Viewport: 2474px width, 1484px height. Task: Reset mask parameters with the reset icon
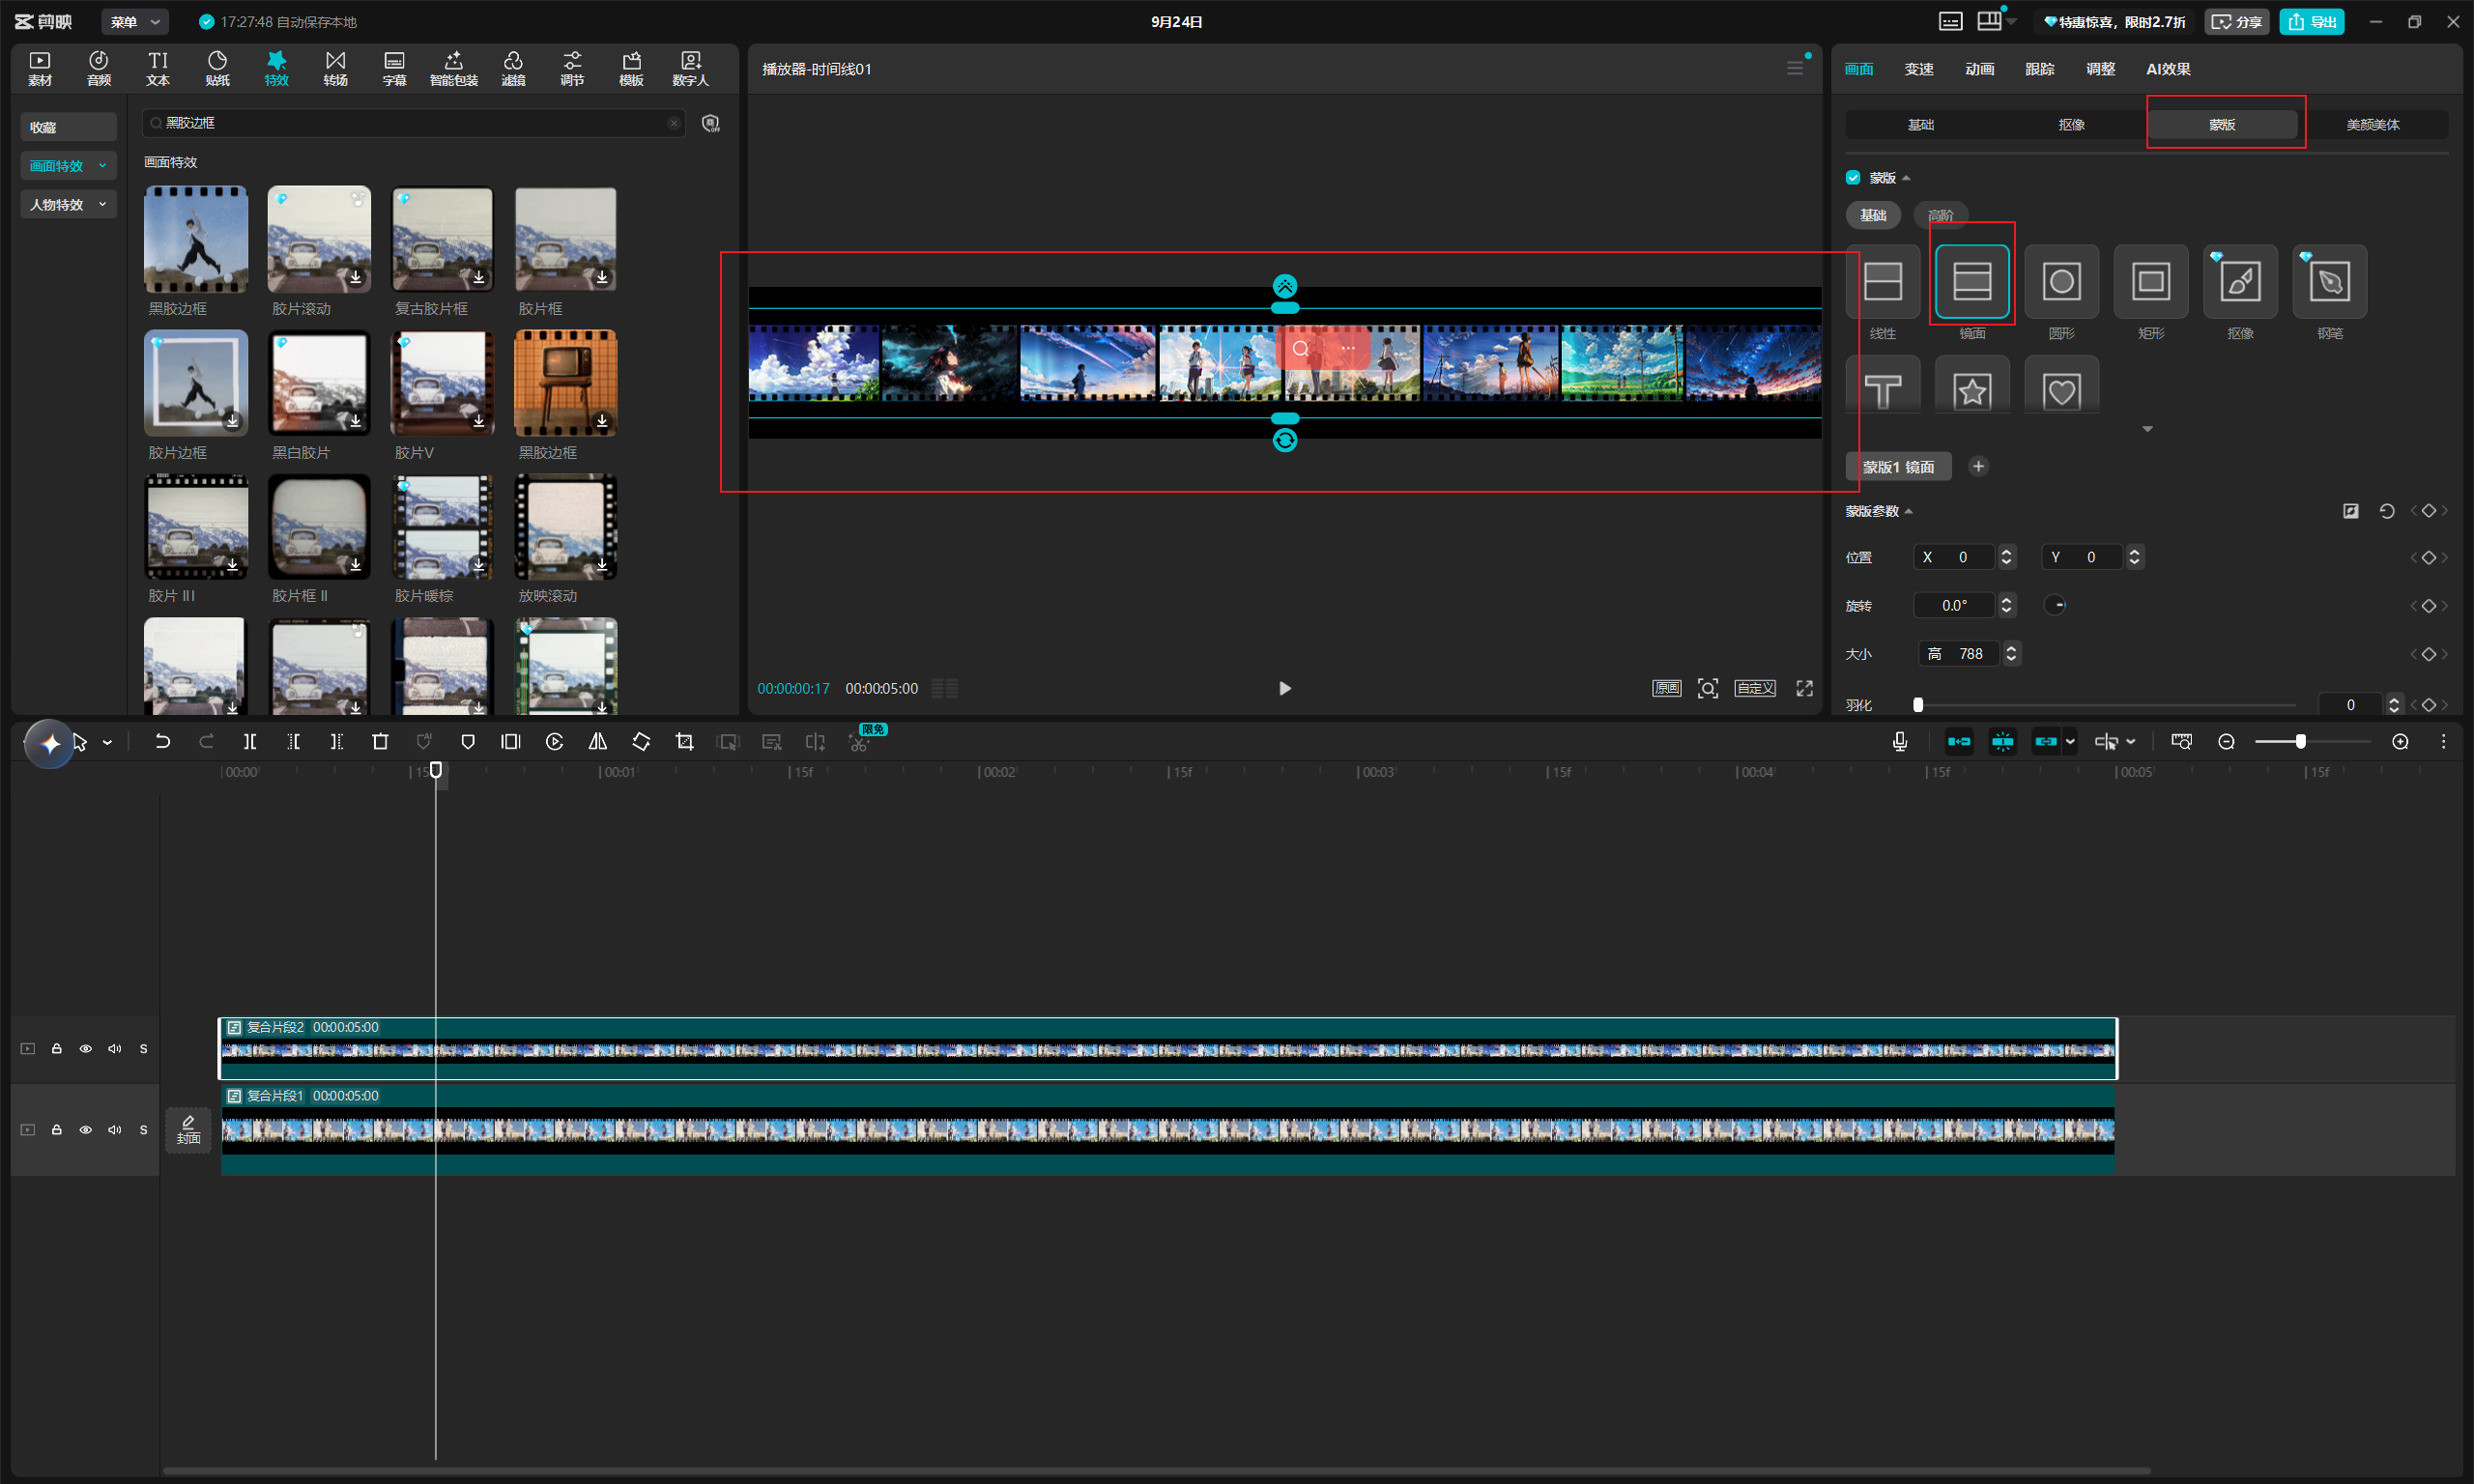coord(2386,511)
